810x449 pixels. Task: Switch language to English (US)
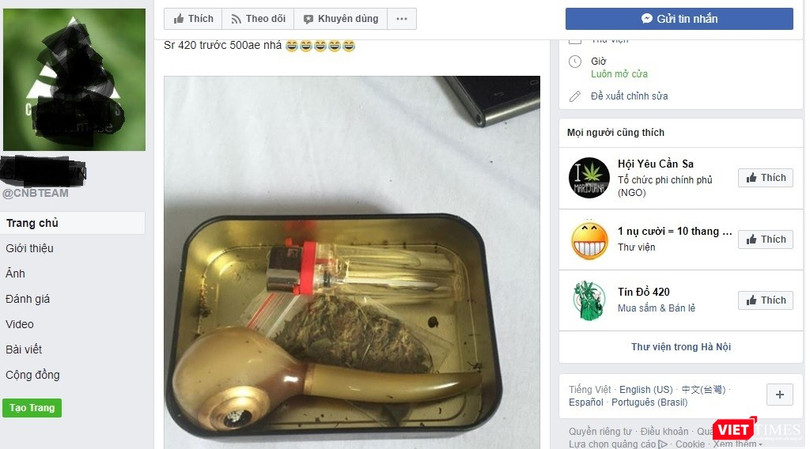click(x=646, y=390)
